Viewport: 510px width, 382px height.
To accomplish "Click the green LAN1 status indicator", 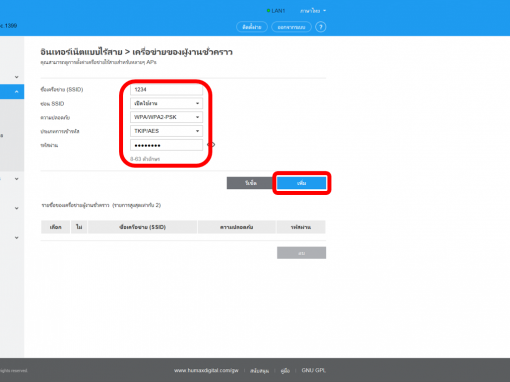I will point(276,11).
